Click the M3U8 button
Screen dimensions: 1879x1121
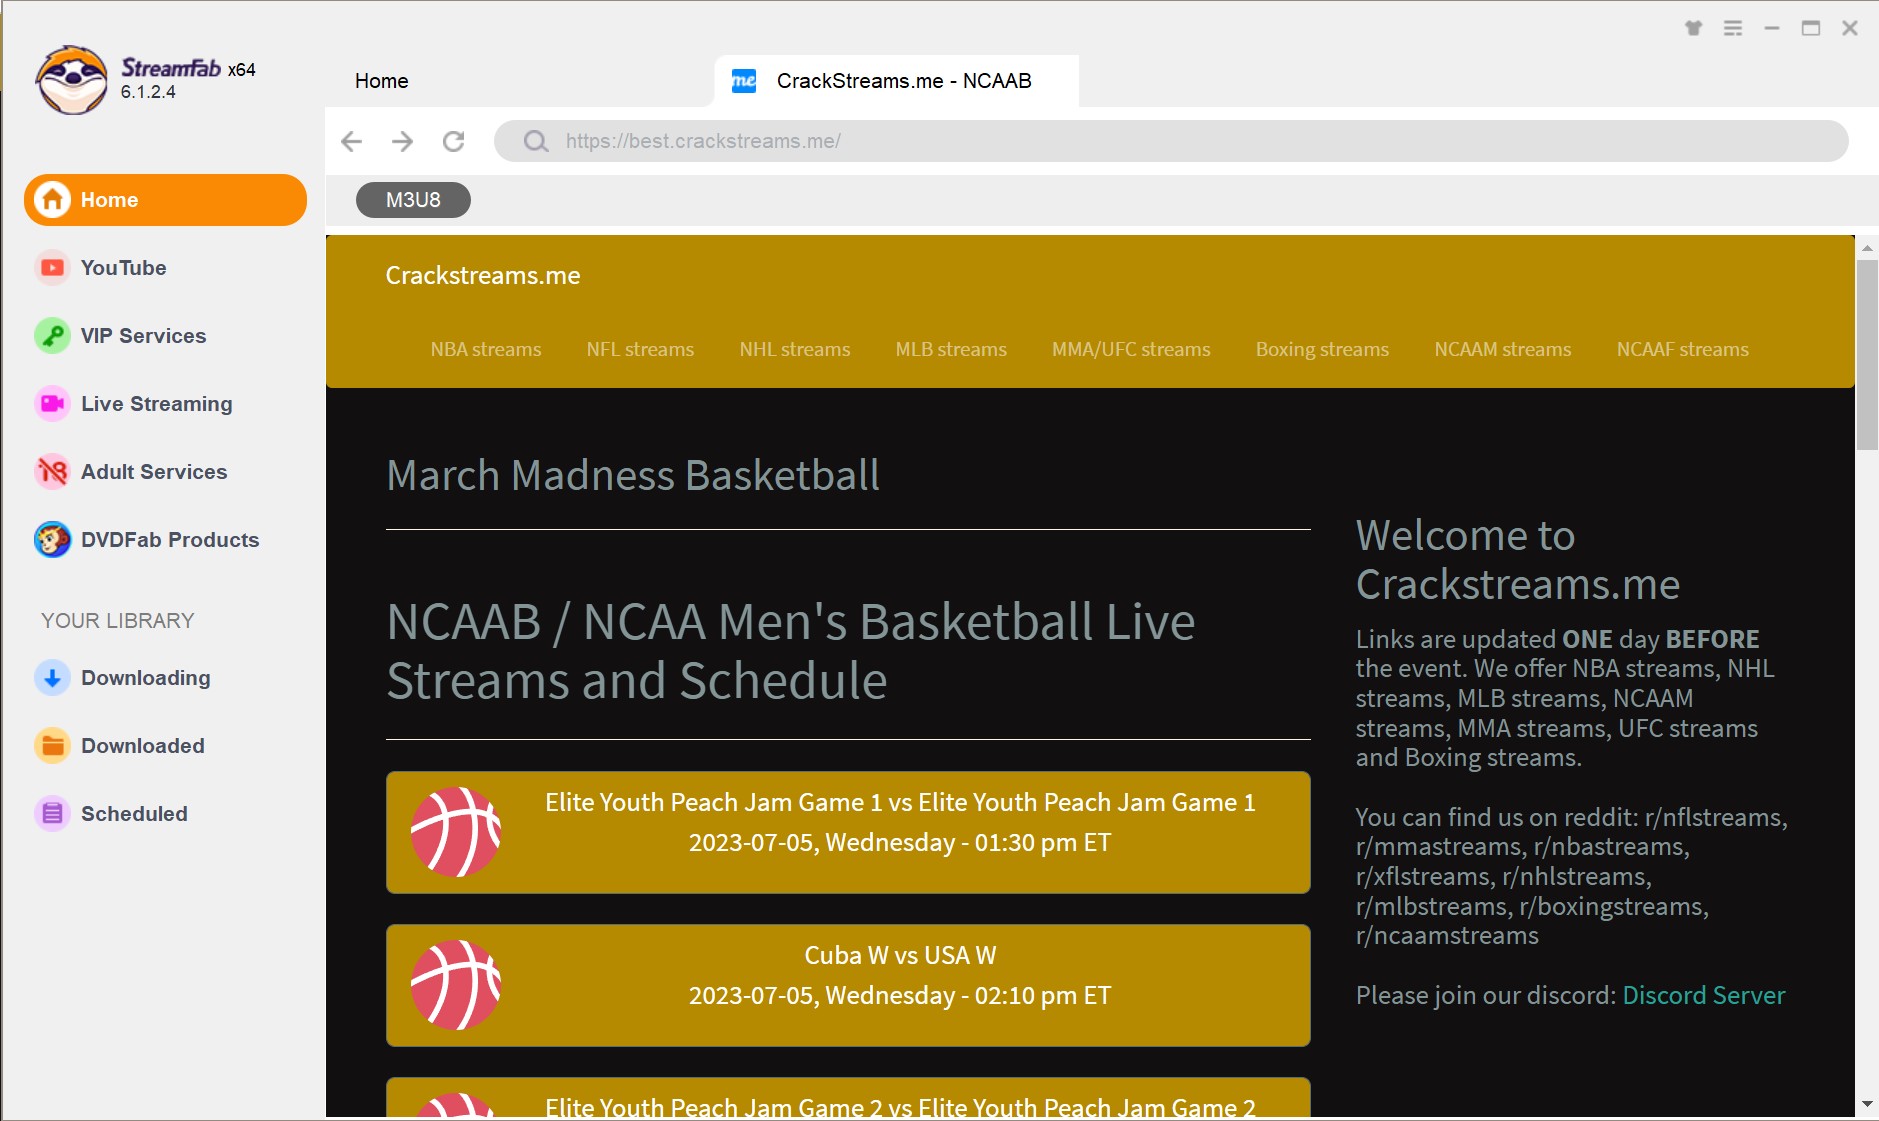click(x=413, y=200)
